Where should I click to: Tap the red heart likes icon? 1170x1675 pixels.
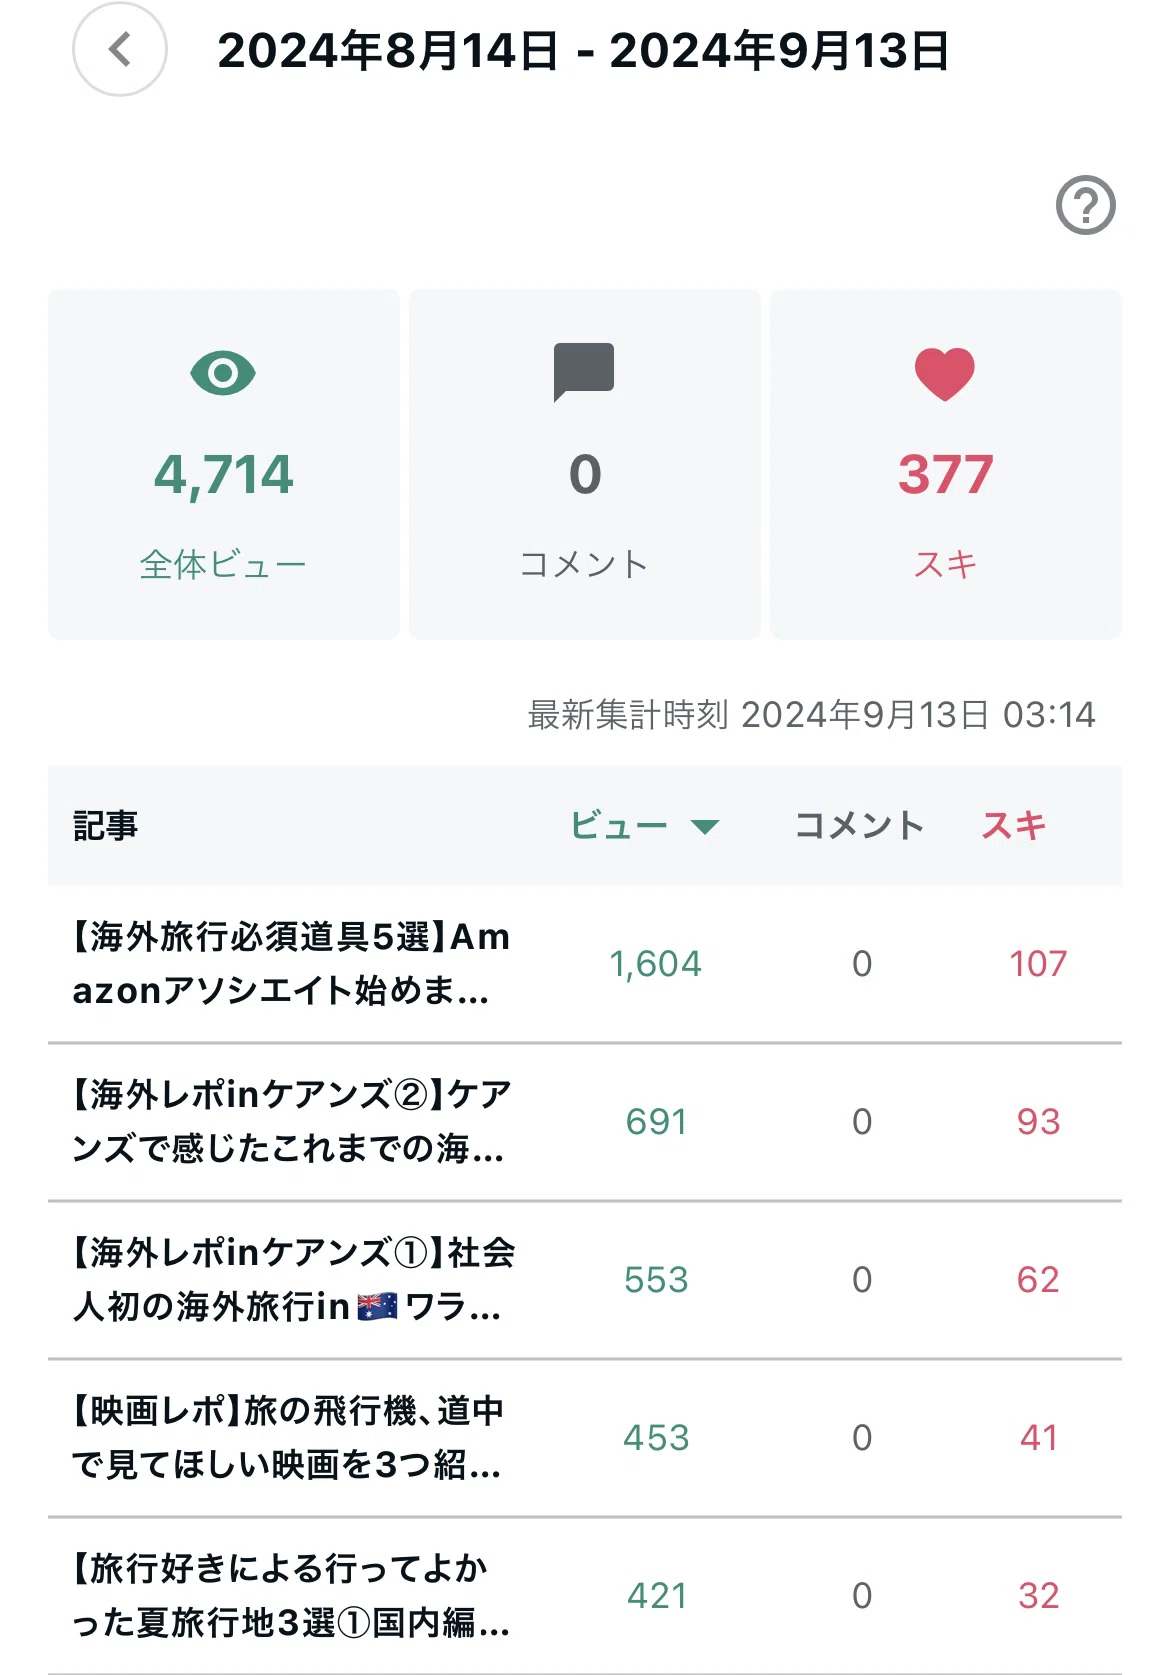click(945, 374)
